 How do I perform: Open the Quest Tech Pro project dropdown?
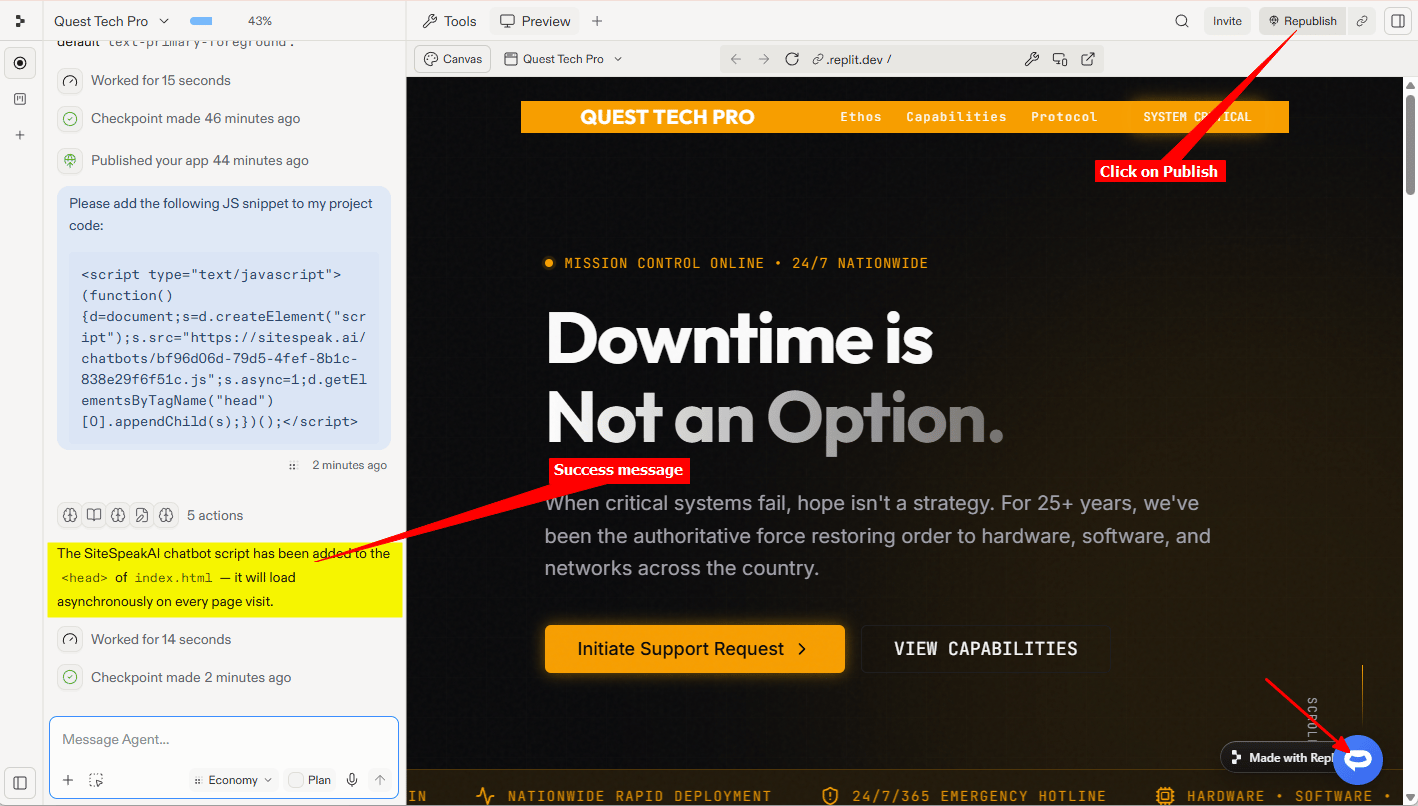click(x=112, y=21)
